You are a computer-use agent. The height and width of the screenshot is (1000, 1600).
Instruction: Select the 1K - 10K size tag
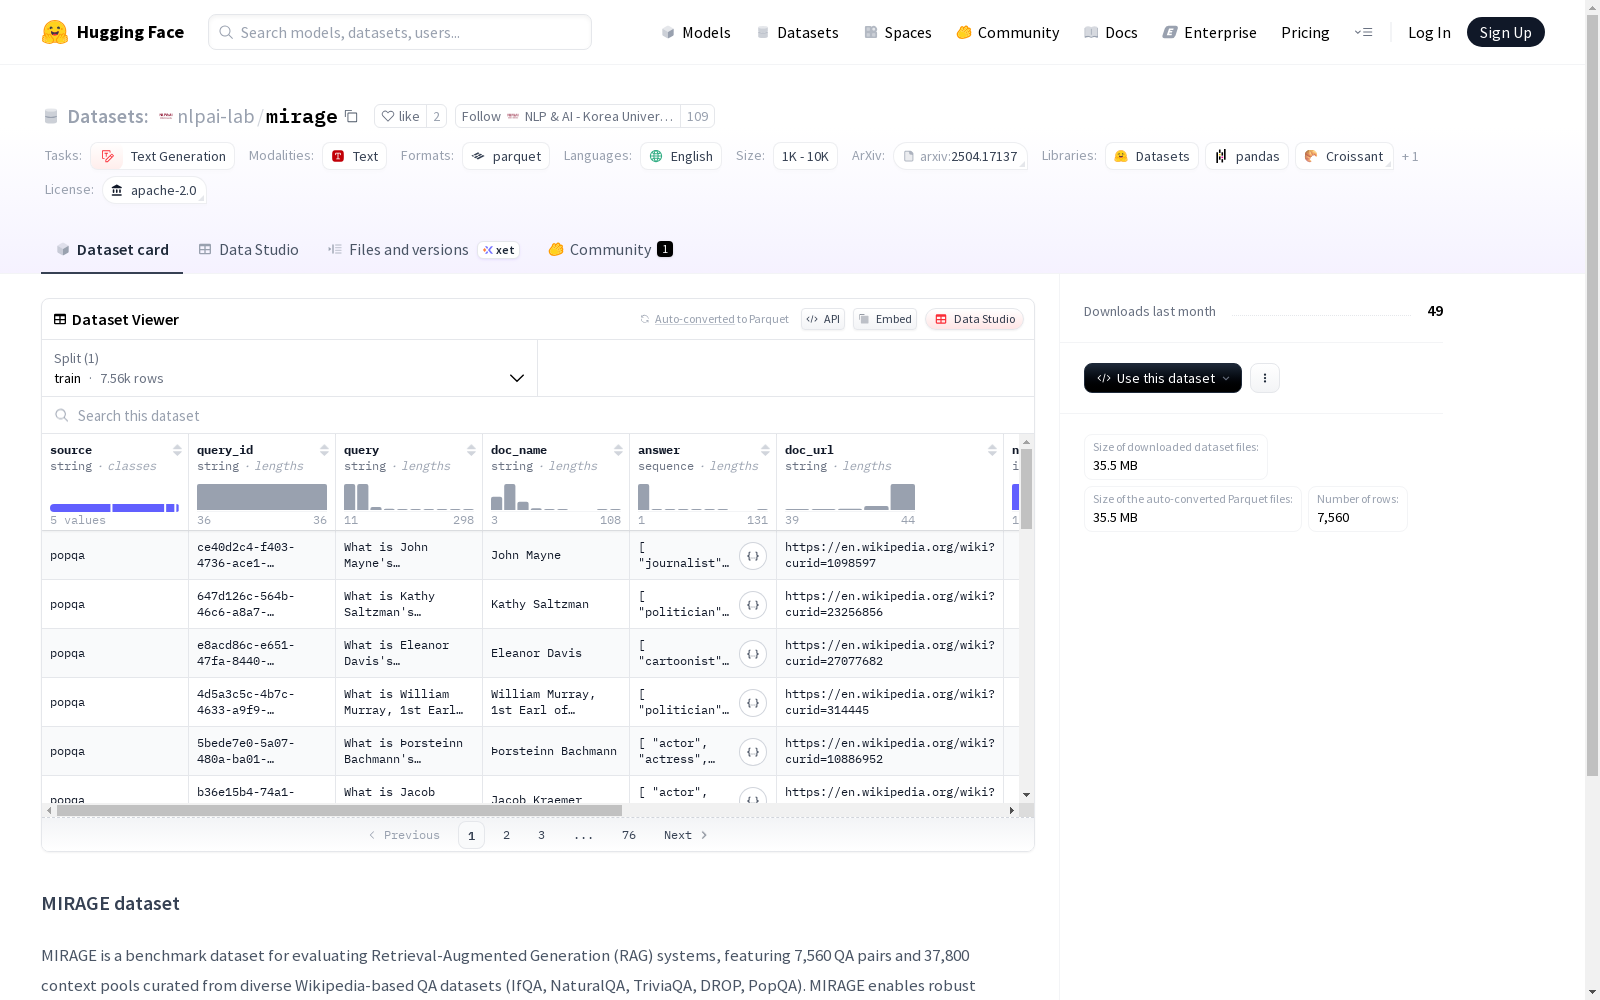pos(805,156)
